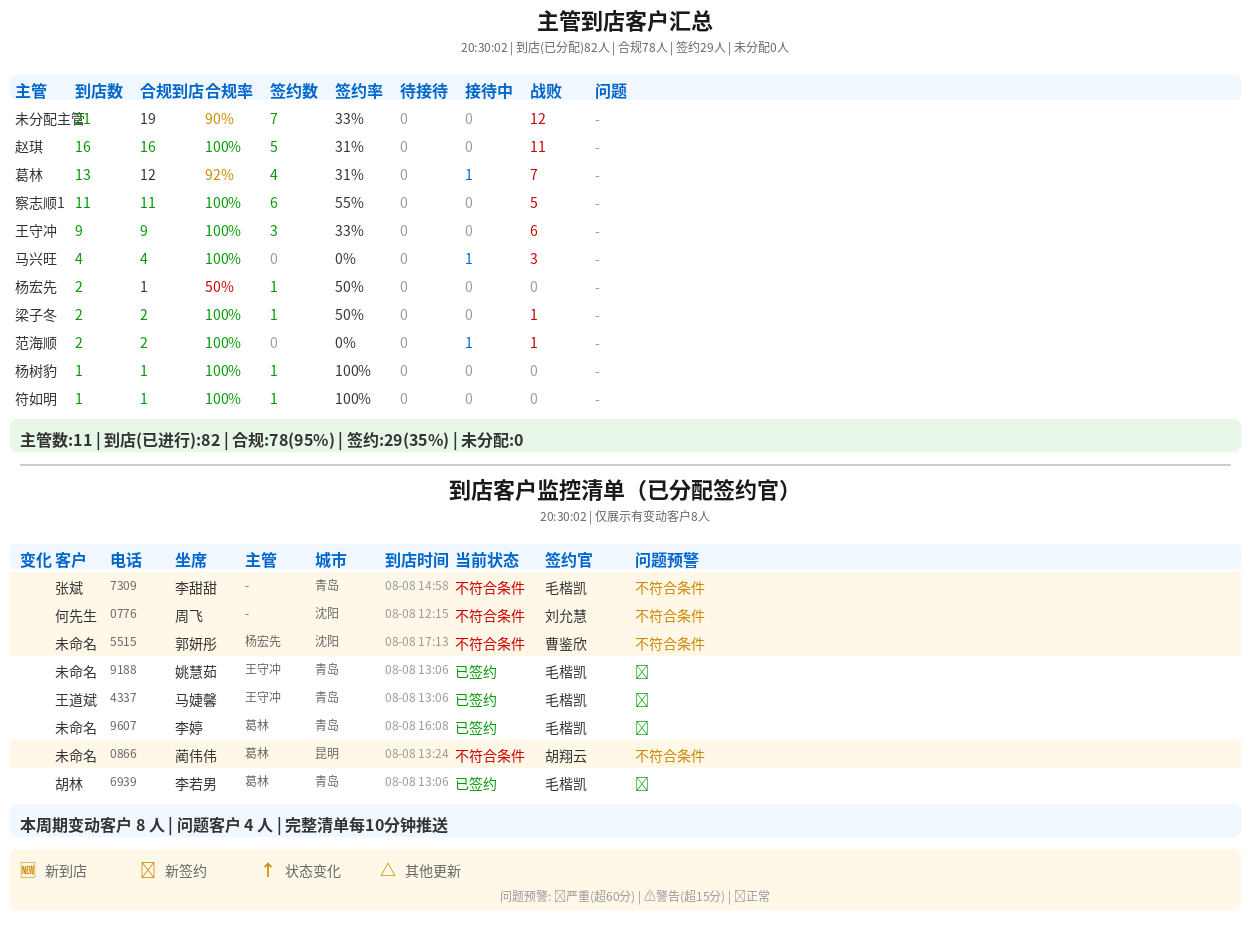The image size is (1250, 952).
Task: Click the 签约率 column header
Action: coord(359,91)
